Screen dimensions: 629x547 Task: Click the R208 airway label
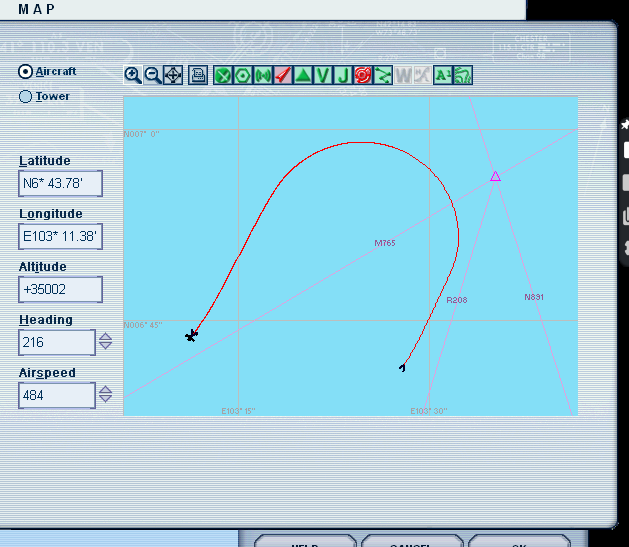[457, 300]
